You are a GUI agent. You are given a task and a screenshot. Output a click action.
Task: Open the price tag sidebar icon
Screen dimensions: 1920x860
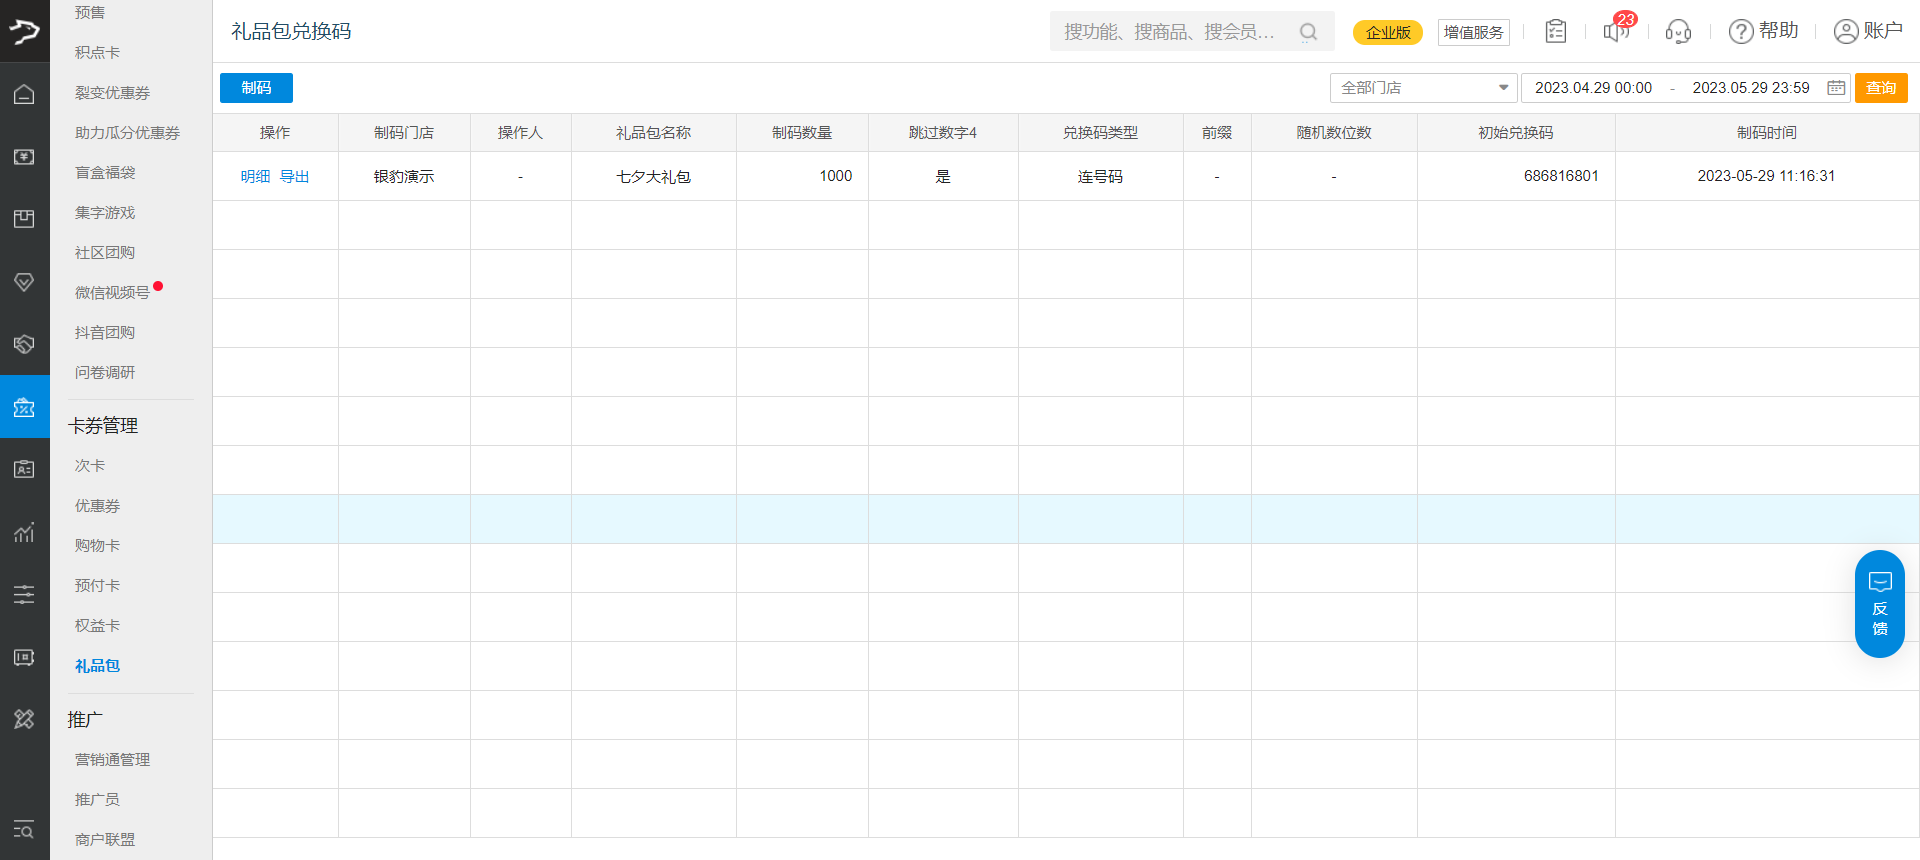point(24,344)
